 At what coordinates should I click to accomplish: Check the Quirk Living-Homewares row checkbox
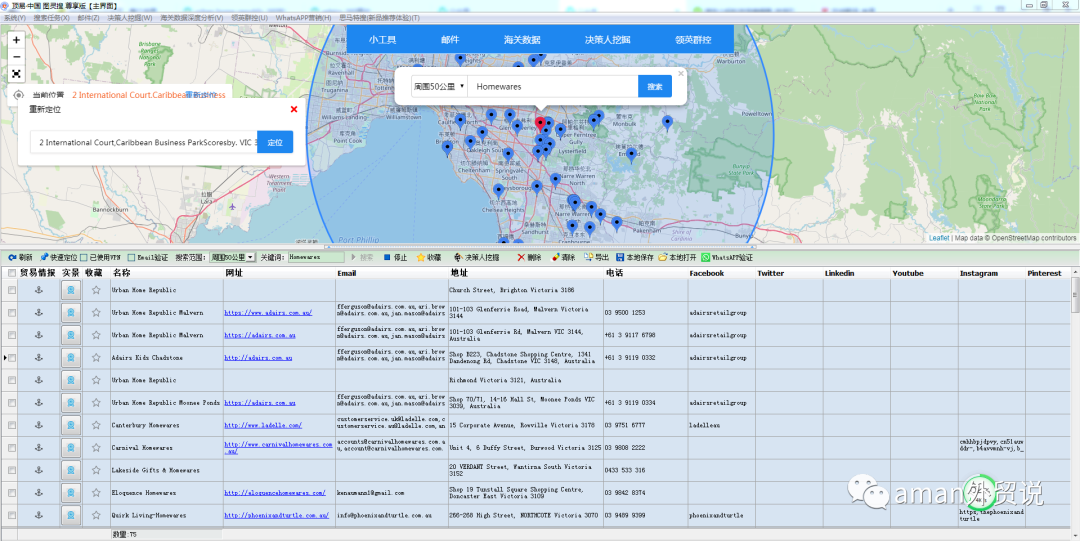[x=11, y=515]
